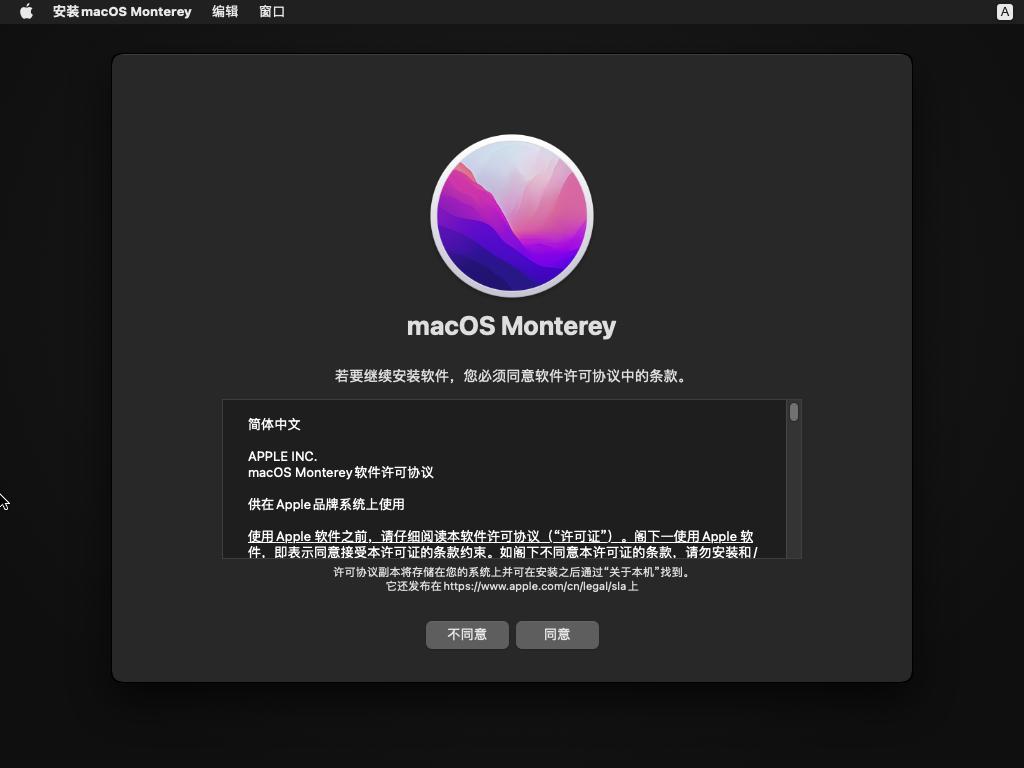This screenshot has height=768, width=1024.
Task: Click the 同意 button
Action: (x=557, y=634)
